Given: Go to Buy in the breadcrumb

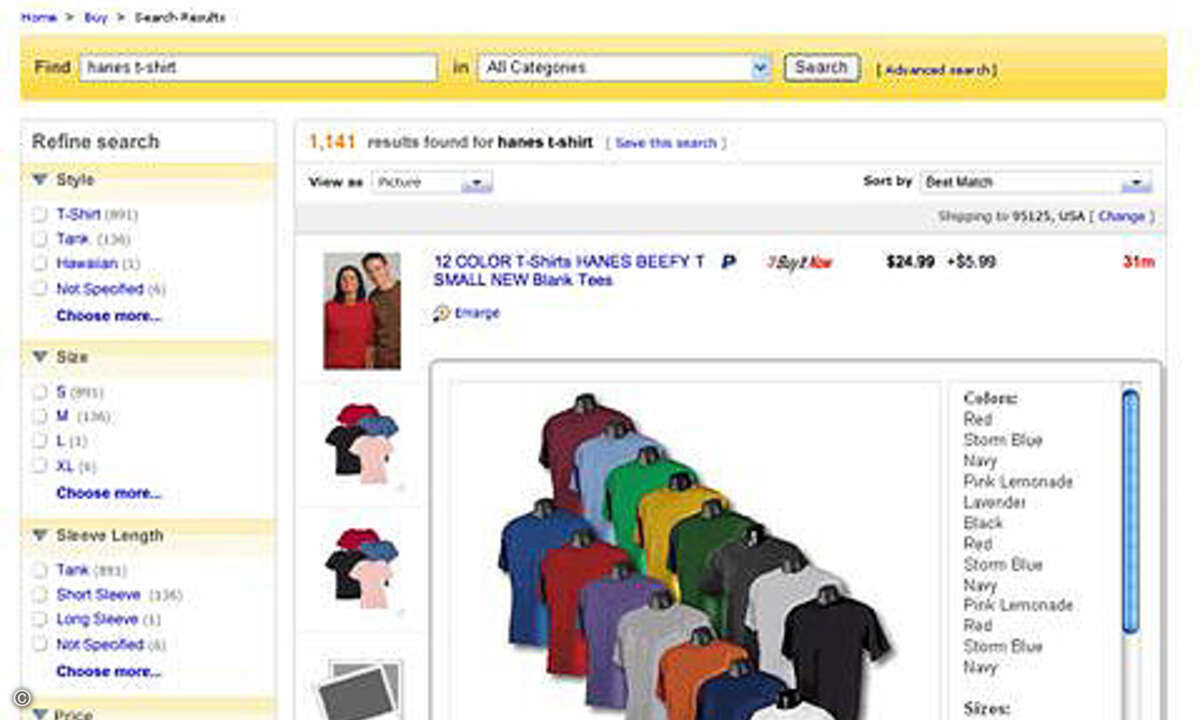Looking at the screenshot, I should [x=96, y=18].
